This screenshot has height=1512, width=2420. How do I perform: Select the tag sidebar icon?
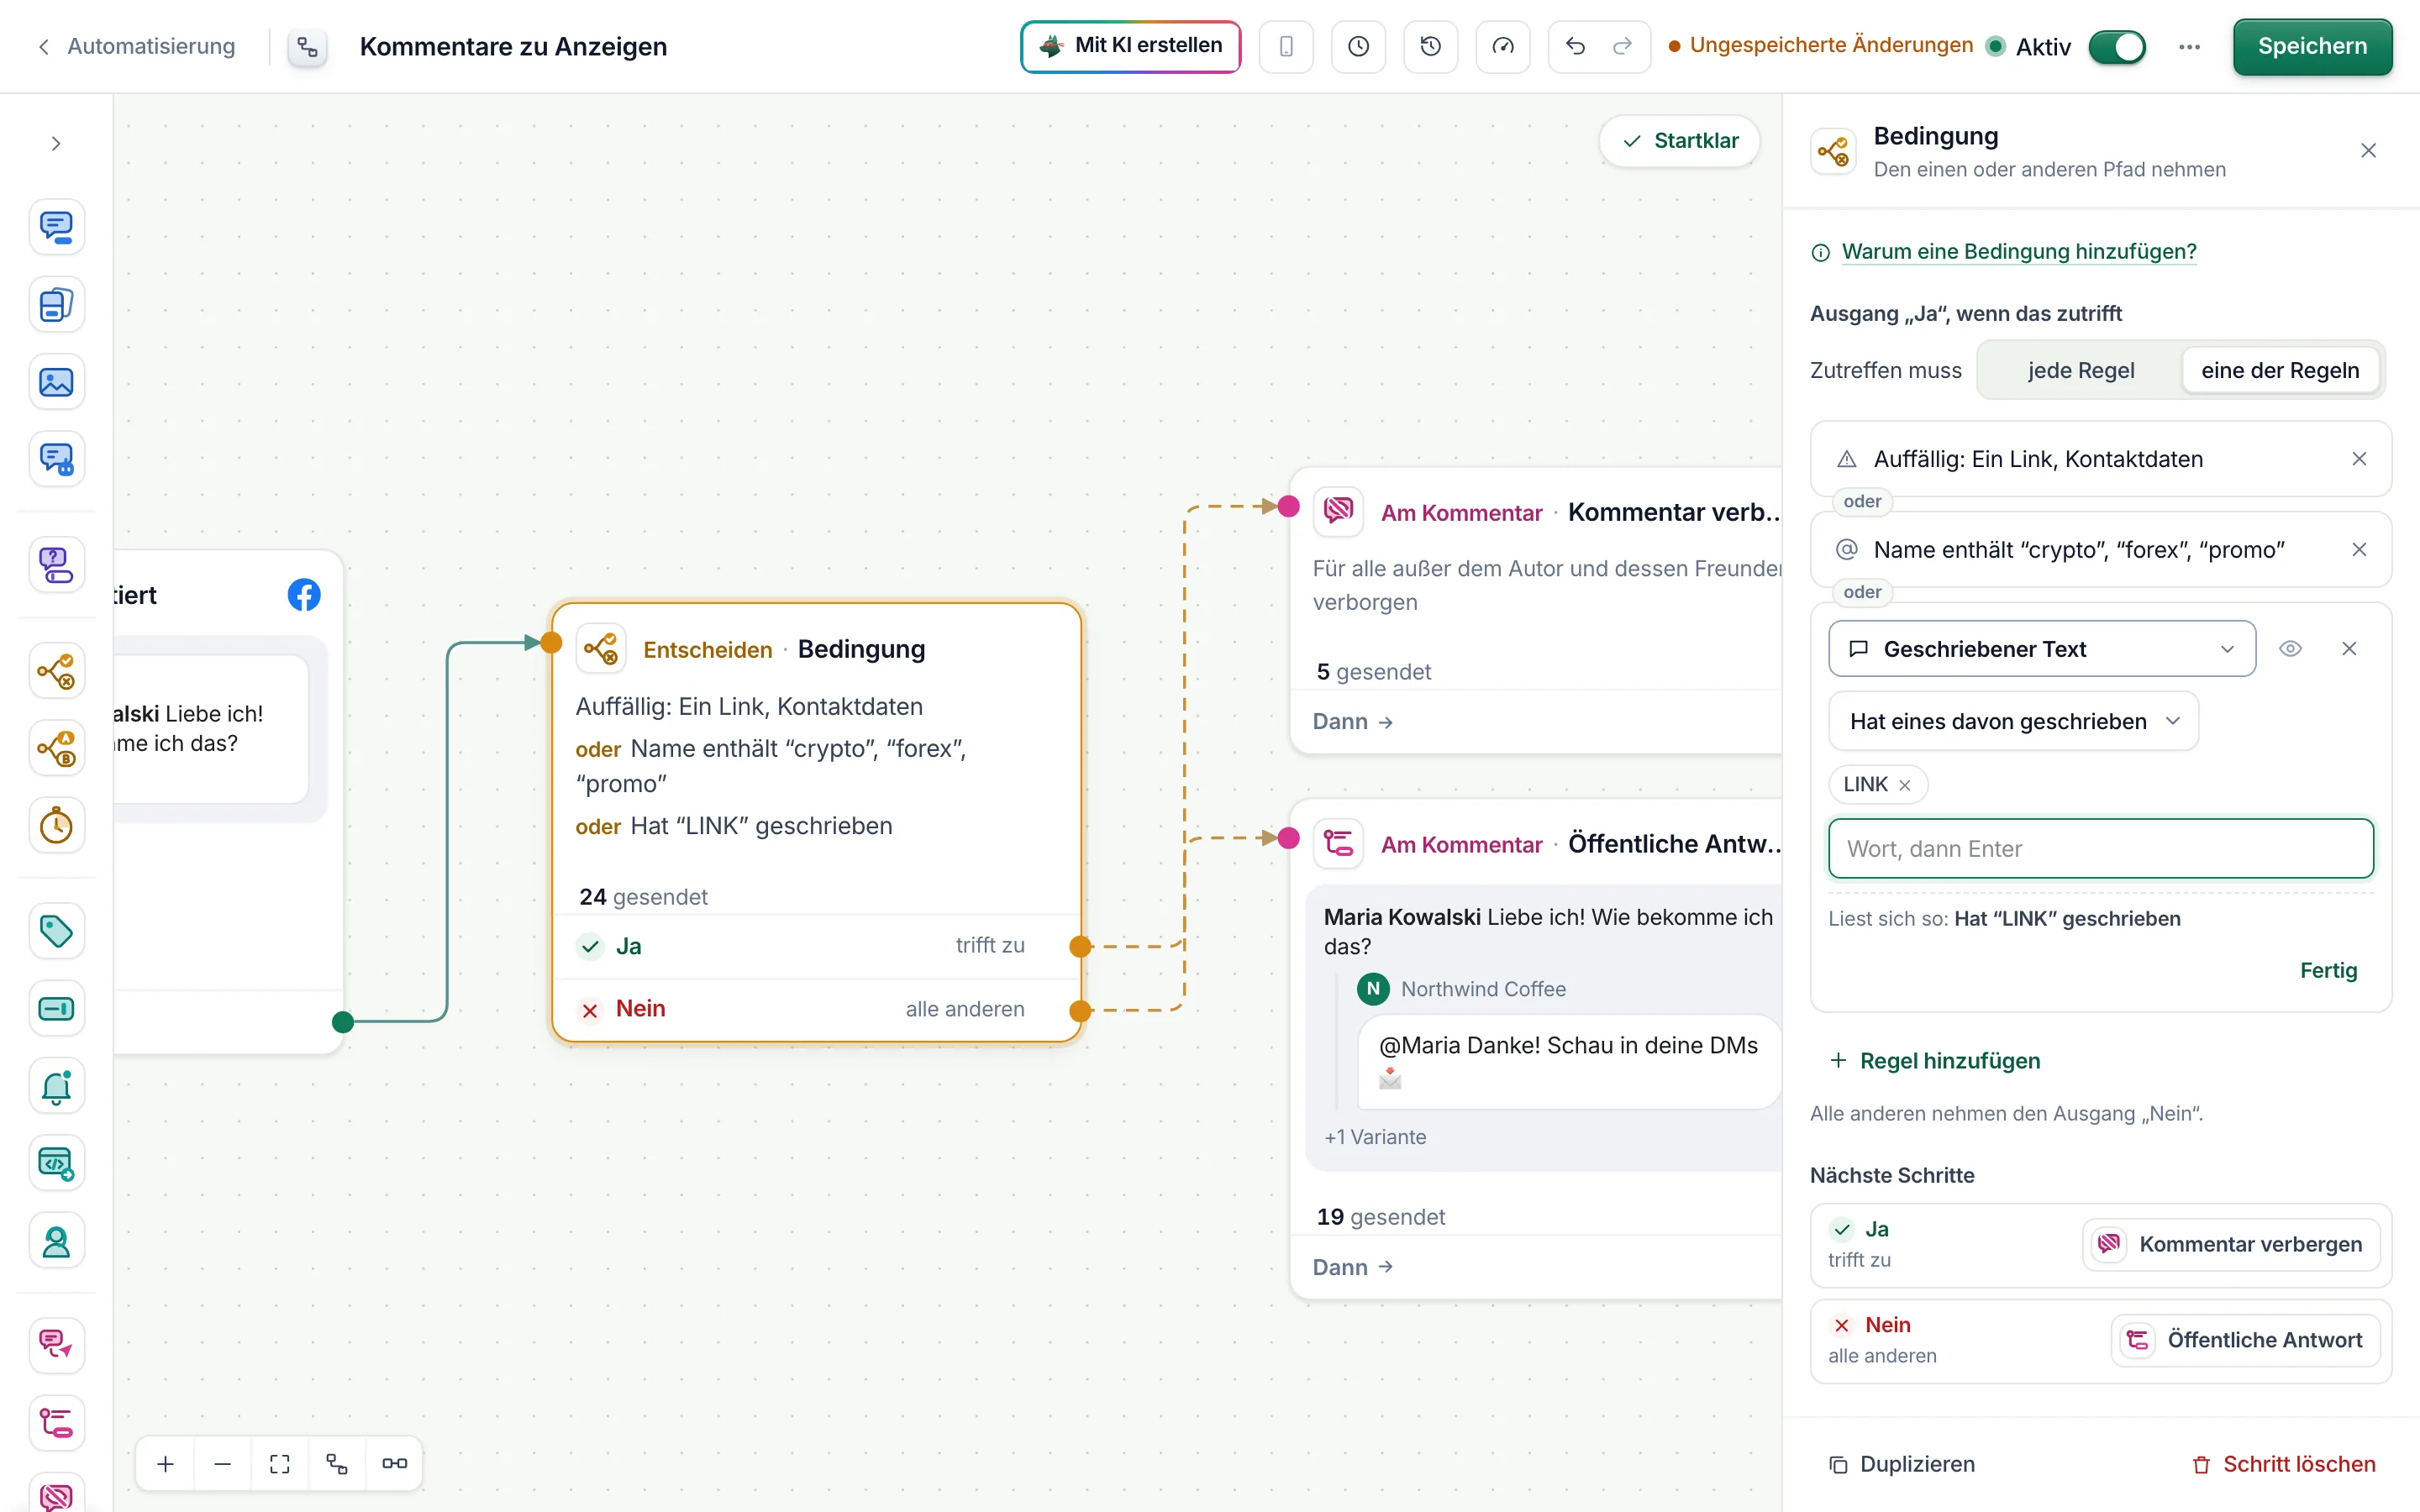tap(56, 932)
